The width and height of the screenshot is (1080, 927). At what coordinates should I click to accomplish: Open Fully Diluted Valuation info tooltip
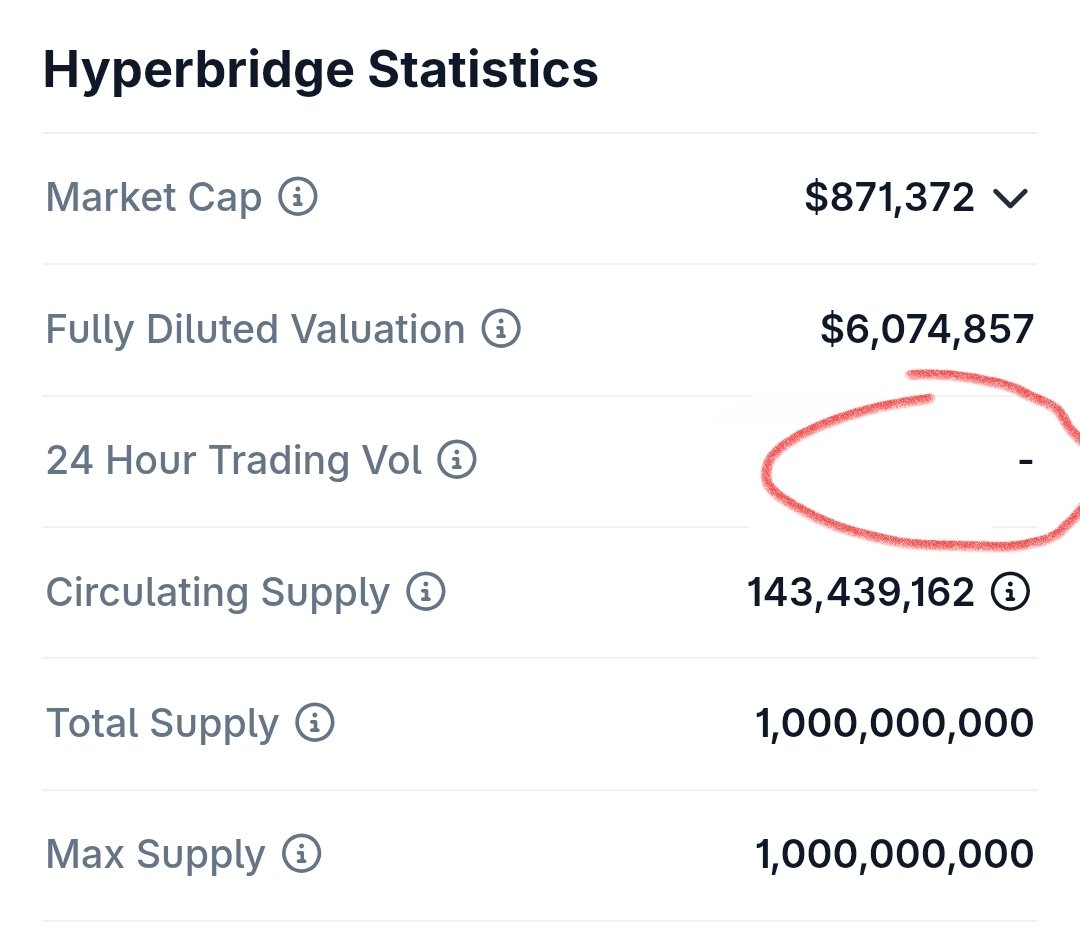[x=502, y=328]
